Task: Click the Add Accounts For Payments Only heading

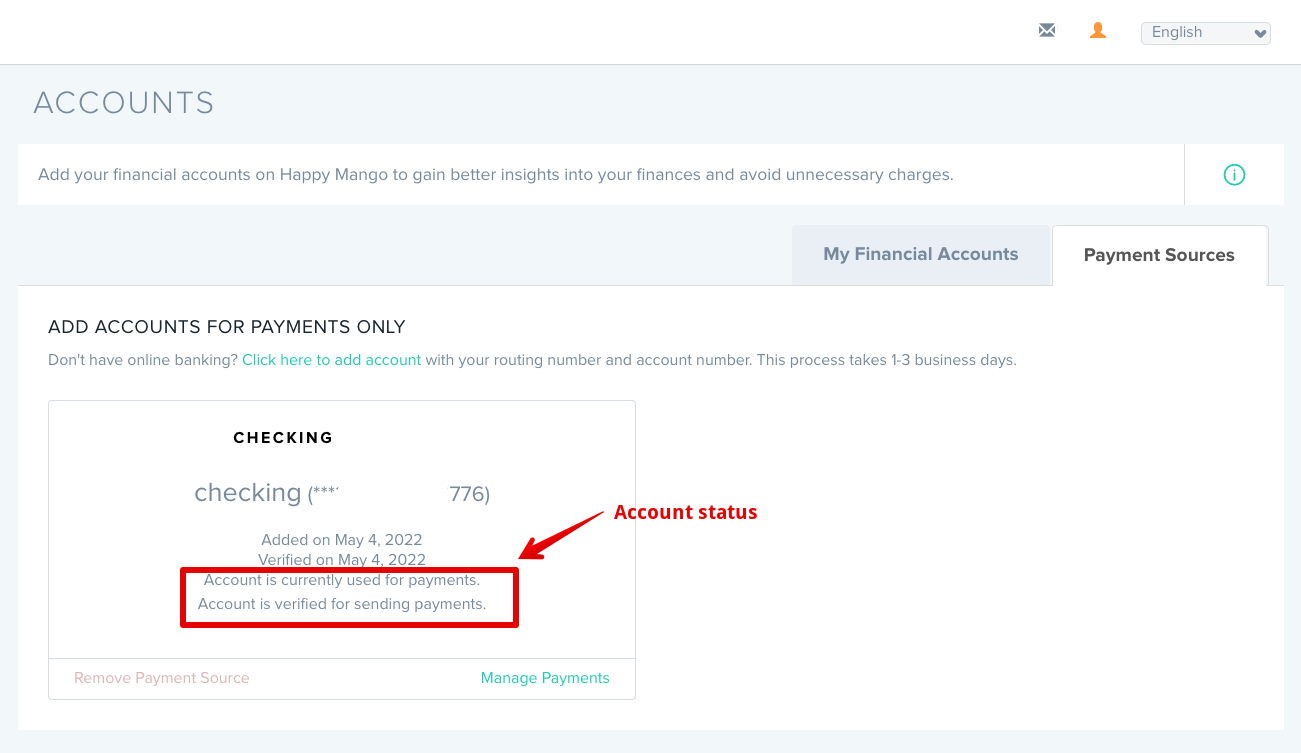Action: [x=227, y=327]
